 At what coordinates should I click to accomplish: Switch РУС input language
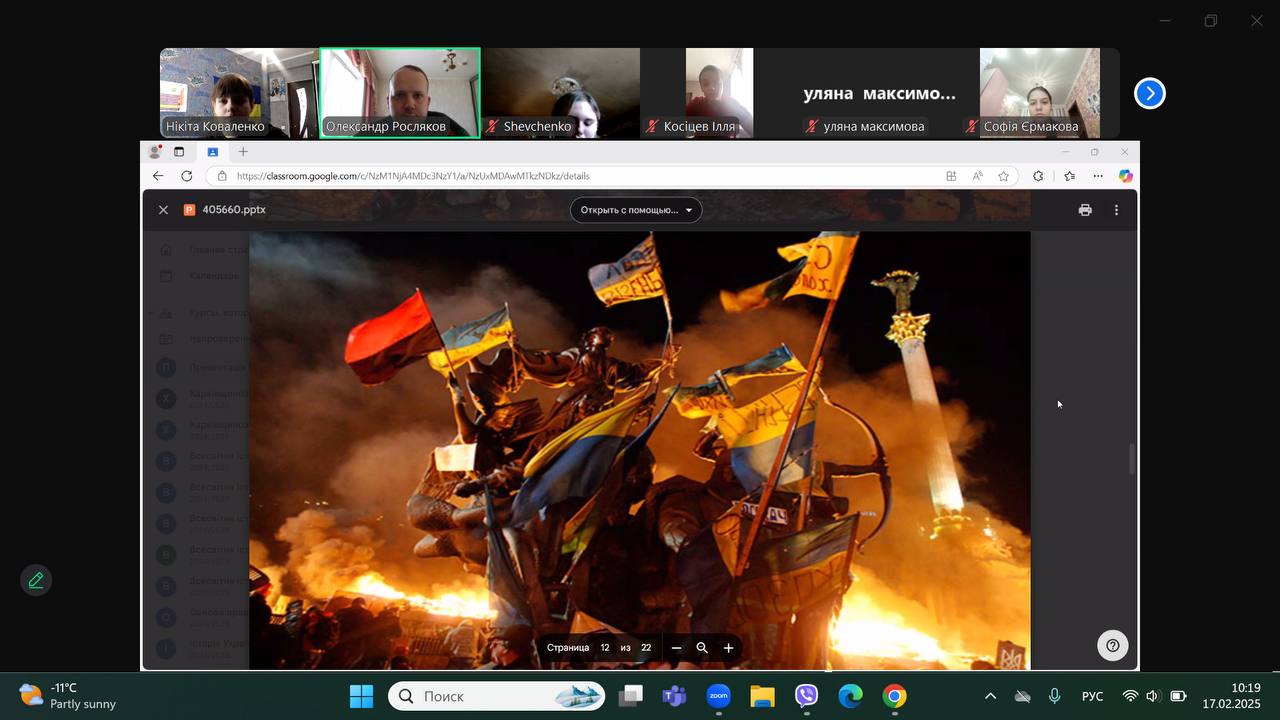pos(1092,696)
